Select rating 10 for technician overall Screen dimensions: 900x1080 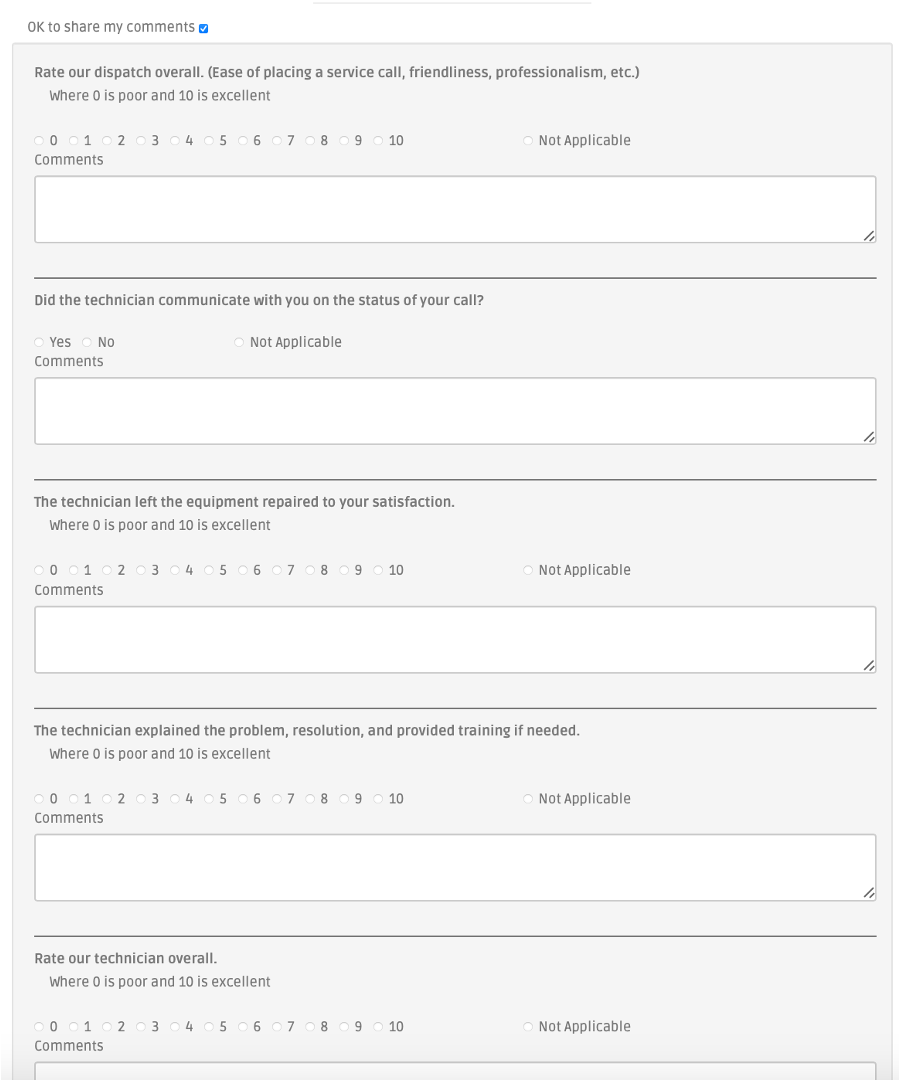point(378,1027)
